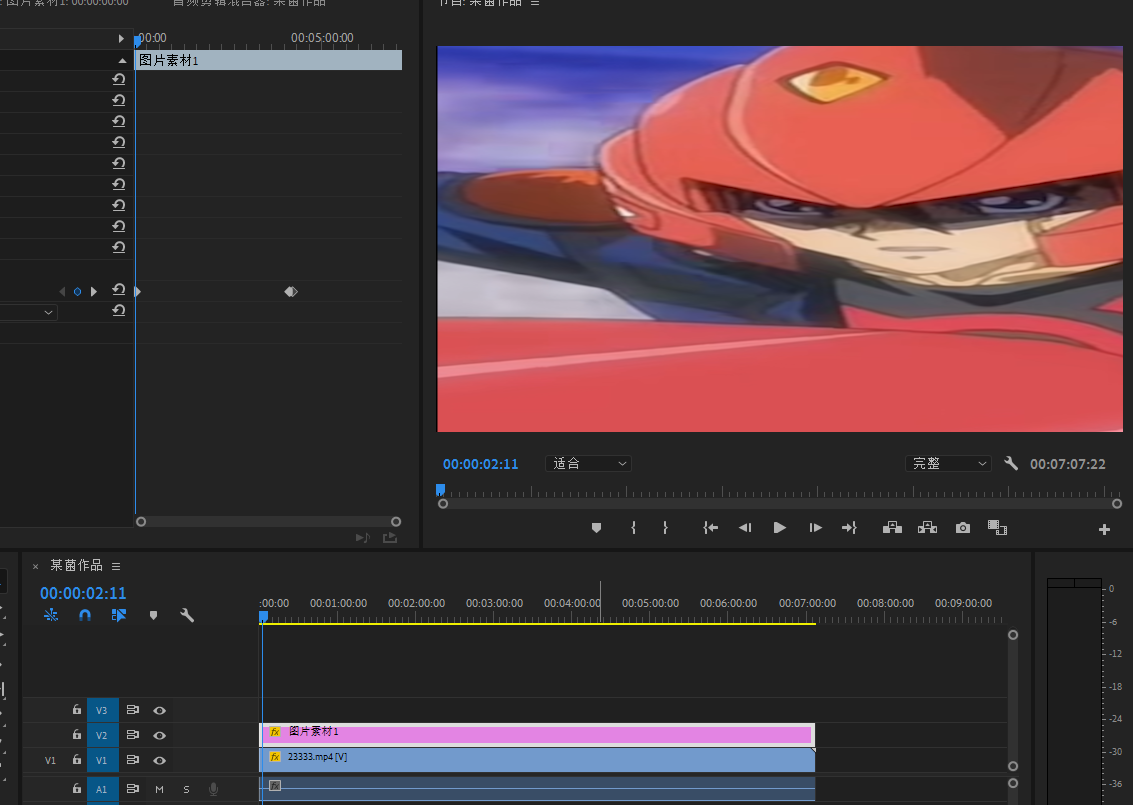This screenshot has width=1133, height=805.
Task: Hide track V3 output with eye
Action: (x=160, y=710)
